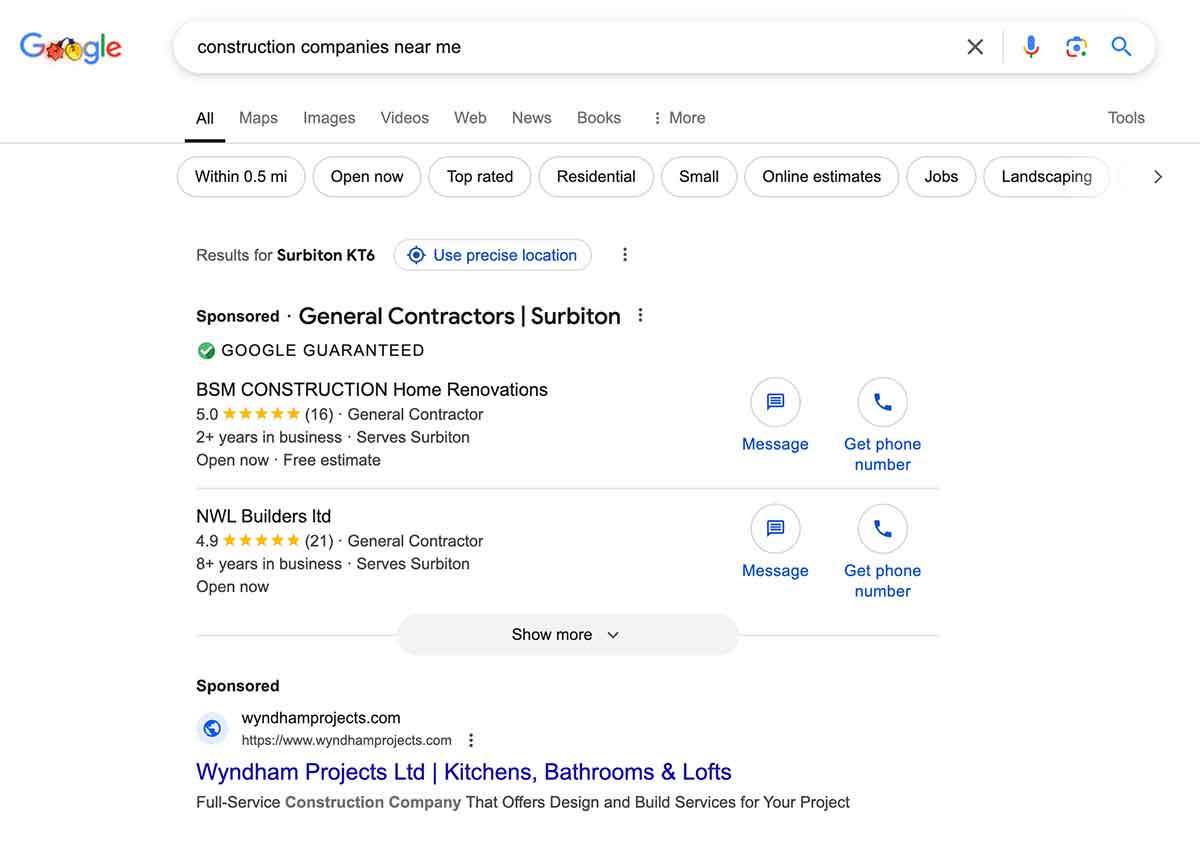Select the All results tab
The width and height of the screenshot is (1200, 851).
click(205, 118)
